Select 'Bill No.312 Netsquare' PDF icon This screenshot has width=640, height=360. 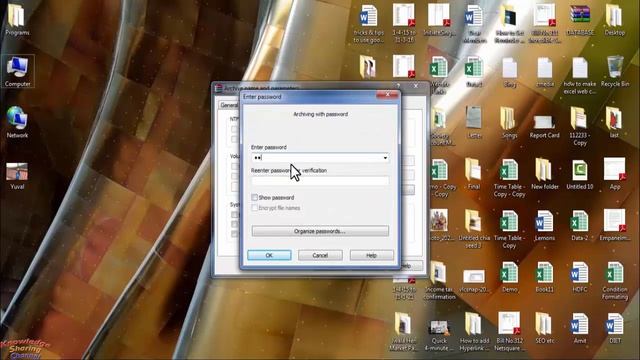click(x=509, y=331)
